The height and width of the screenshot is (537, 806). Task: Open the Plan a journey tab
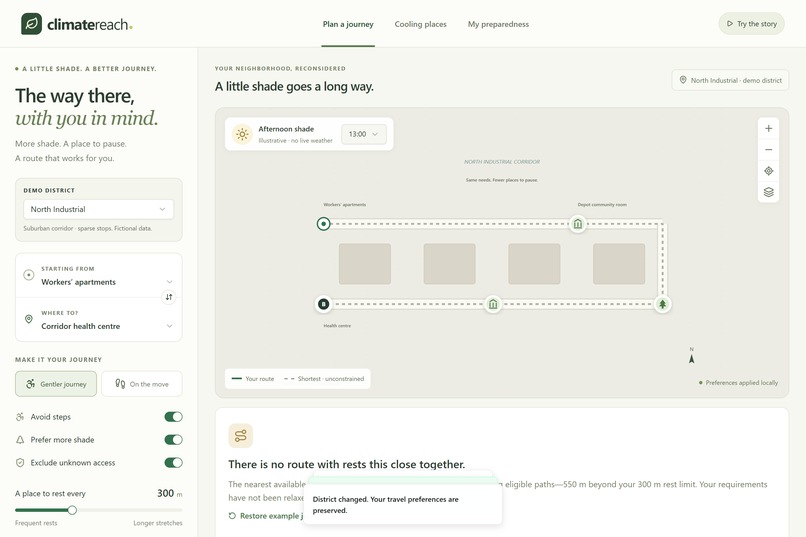coord(348,24)
